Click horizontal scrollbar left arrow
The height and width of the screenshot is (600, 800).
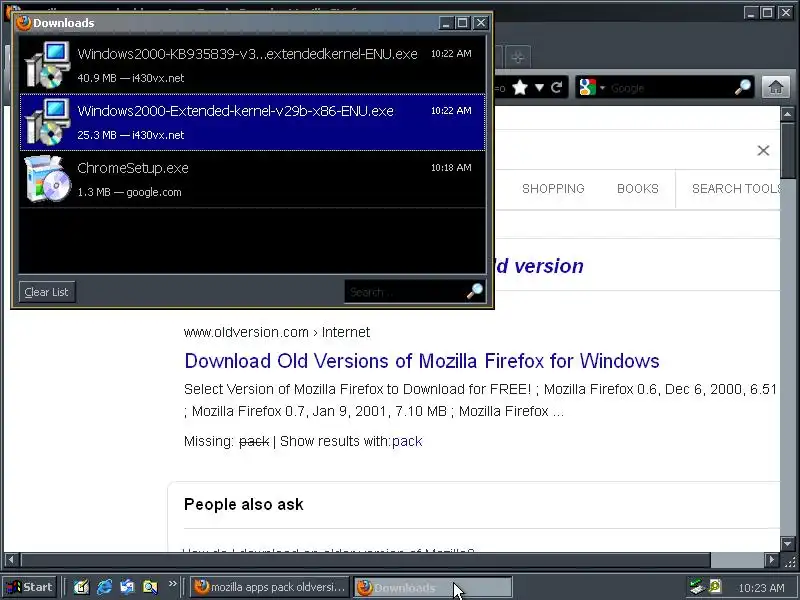(11, 560)
